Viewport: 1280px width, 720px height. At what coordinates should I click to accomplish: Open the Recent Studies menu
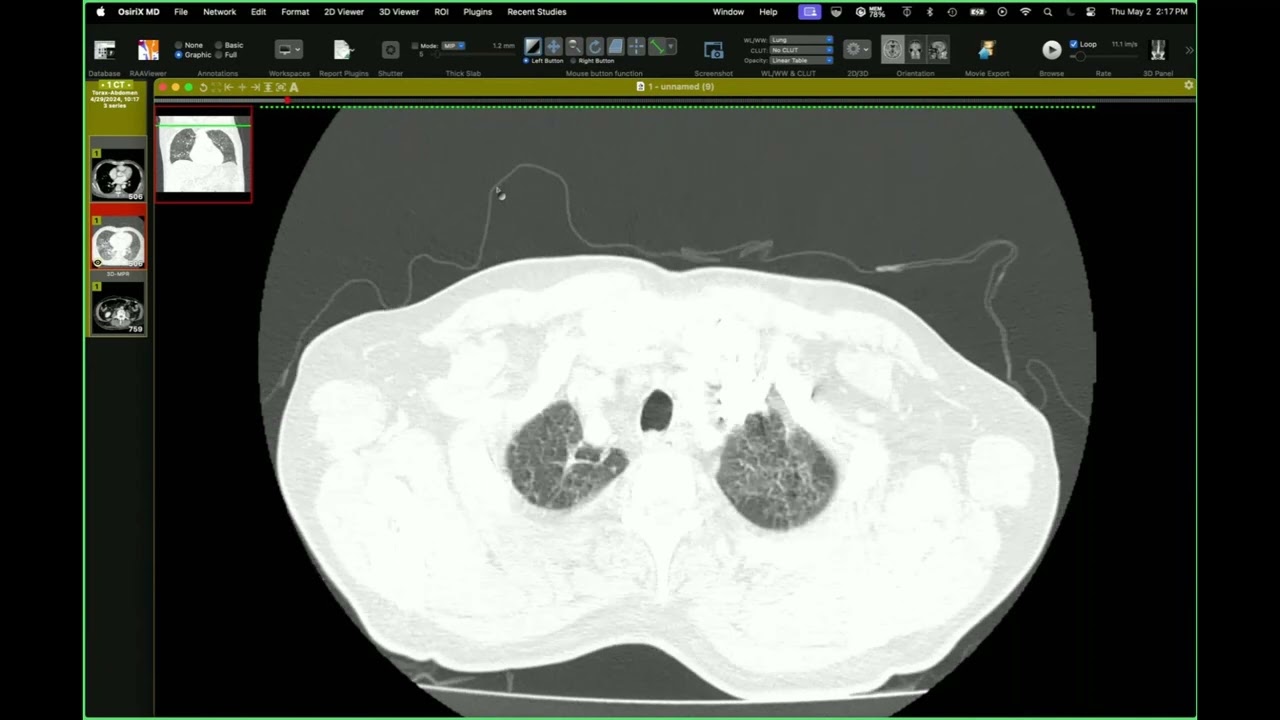pyautogui.click(x=537, y=12)
